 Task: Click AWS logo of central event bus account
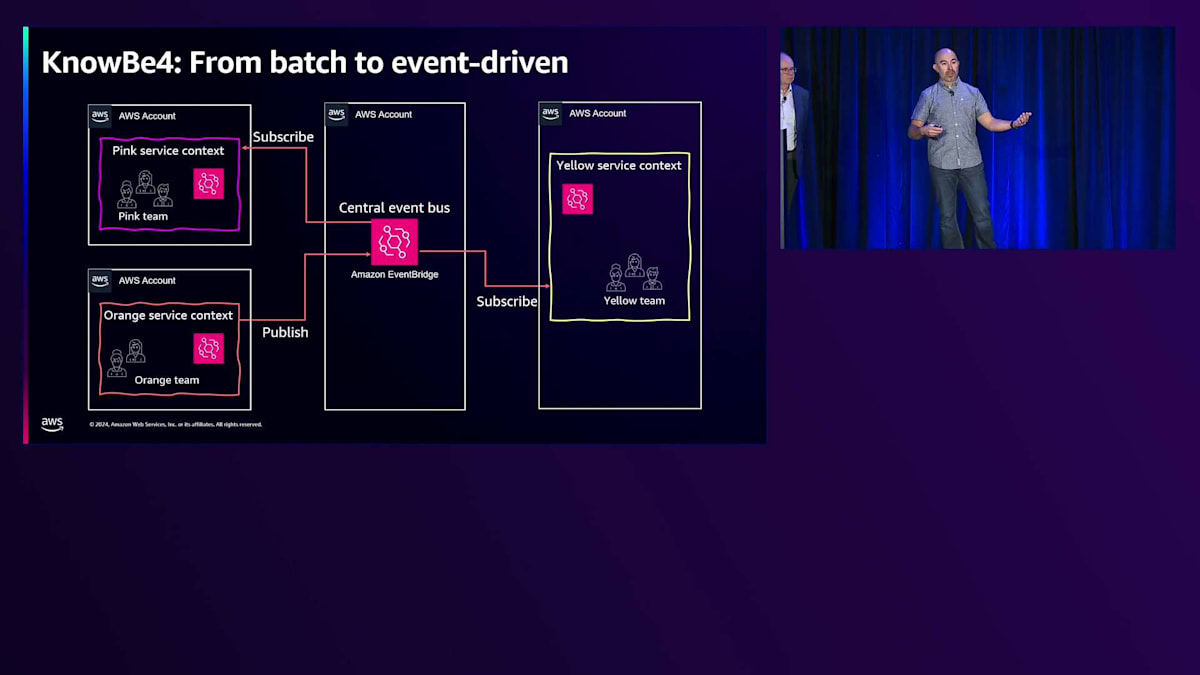337,114
